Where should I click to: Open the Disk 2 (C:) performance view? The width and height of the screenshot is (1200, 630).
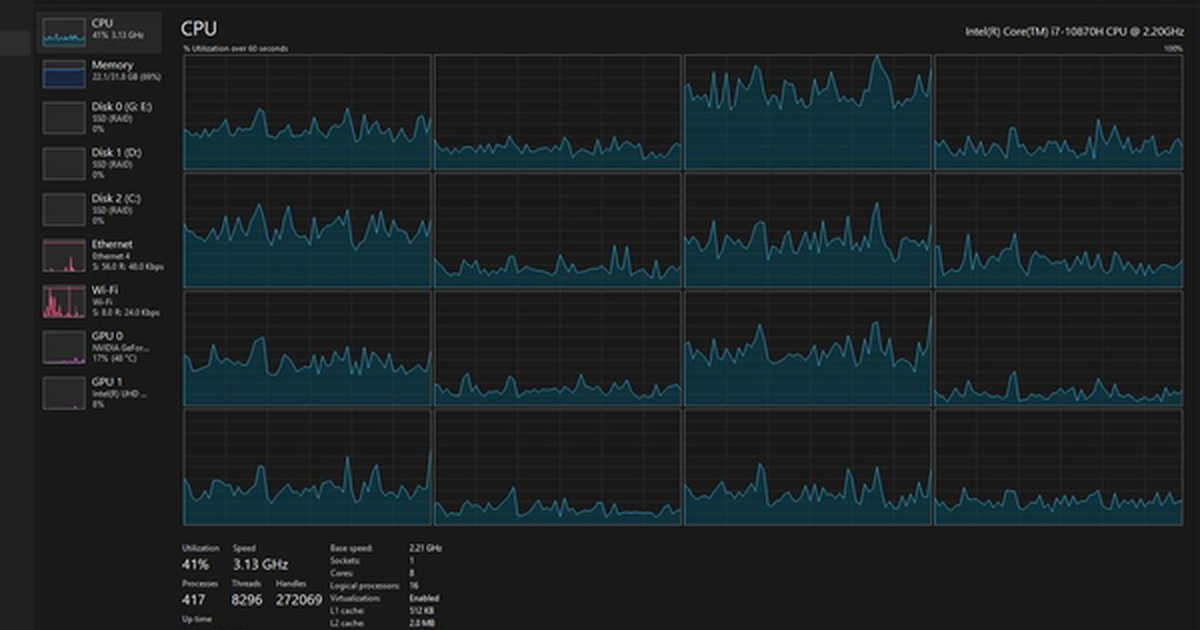coord(99,209)
